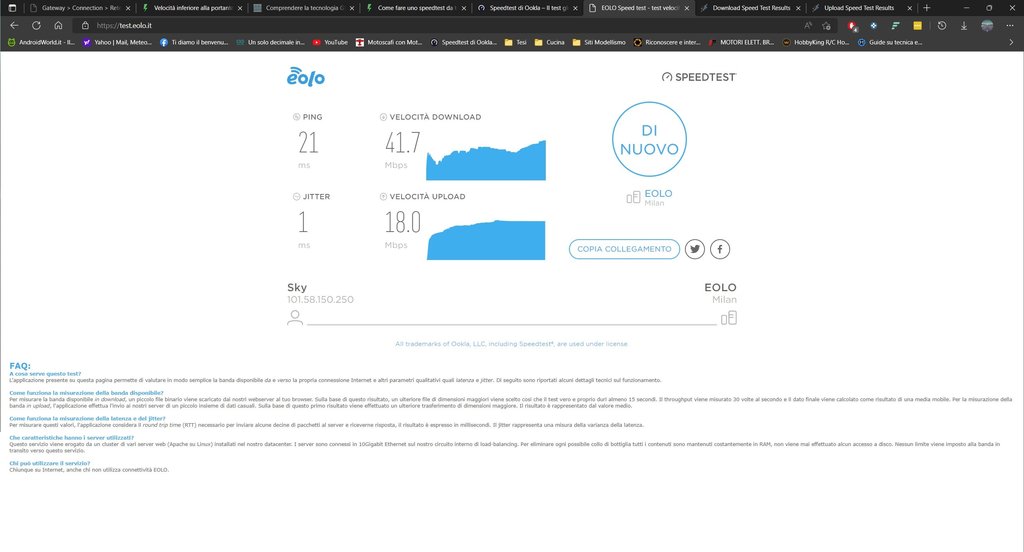Click the upload speed graph

(486, 240)
